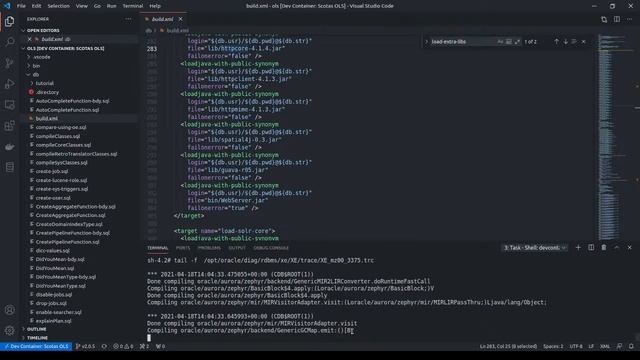Switch to the TERMINAL panel tab
The height and width of the screenshot is (360, 640).
(158, 248)
